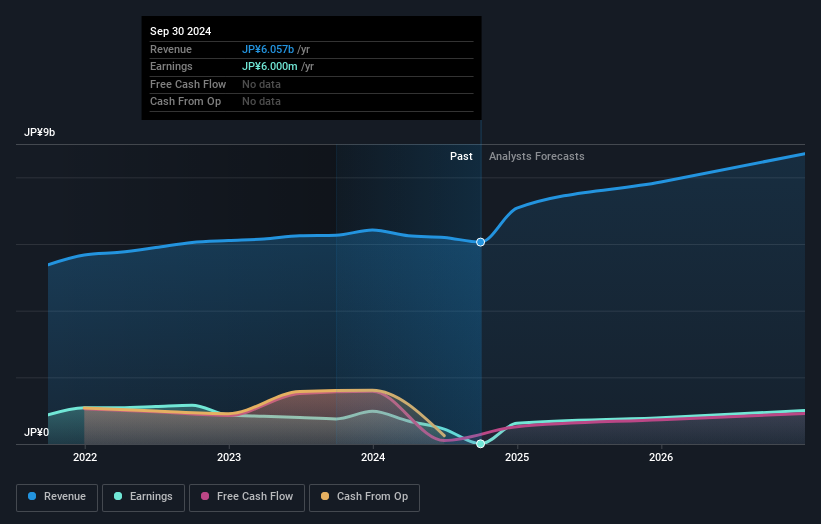Click the Revenue label in tooltip

tap(171, 49)
